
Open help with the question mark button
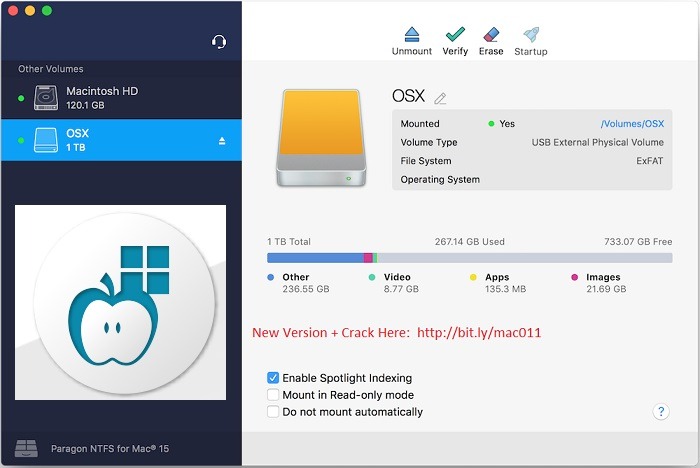(x=661, y=411)
